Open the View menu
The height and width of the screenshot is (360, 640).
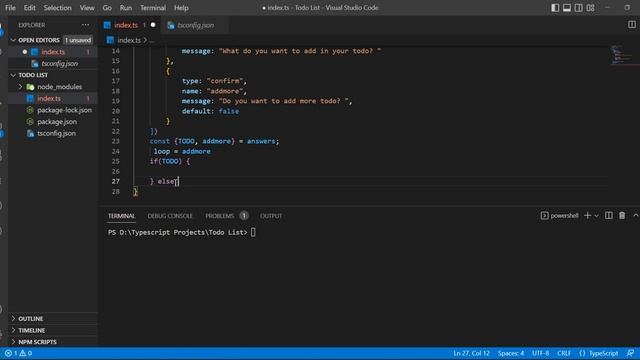coord(87,8)
